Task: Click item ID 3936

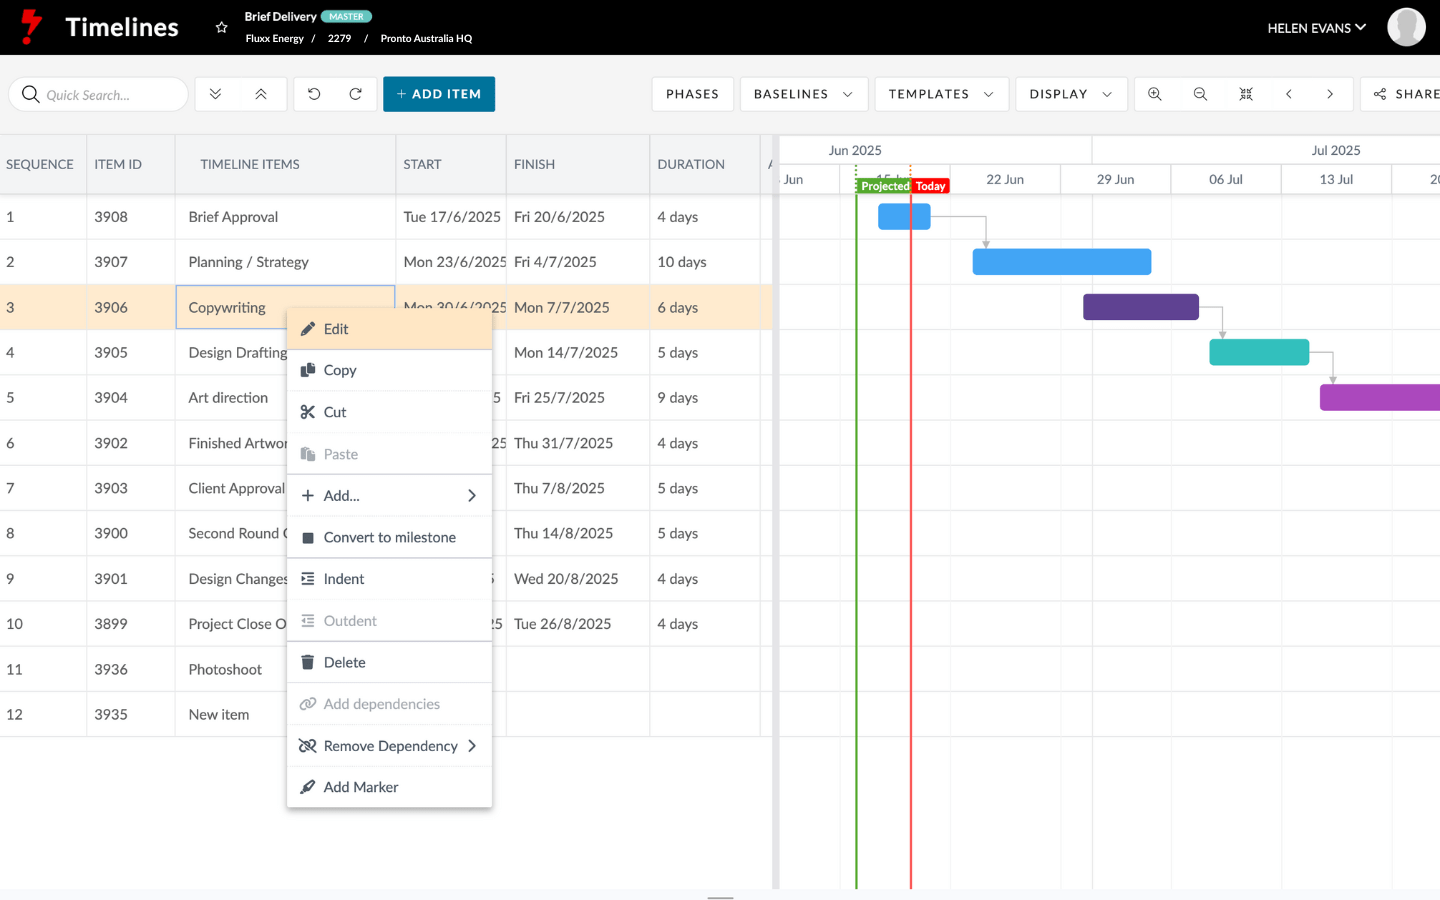Action: pyautogui.click(x=111, y=670)
